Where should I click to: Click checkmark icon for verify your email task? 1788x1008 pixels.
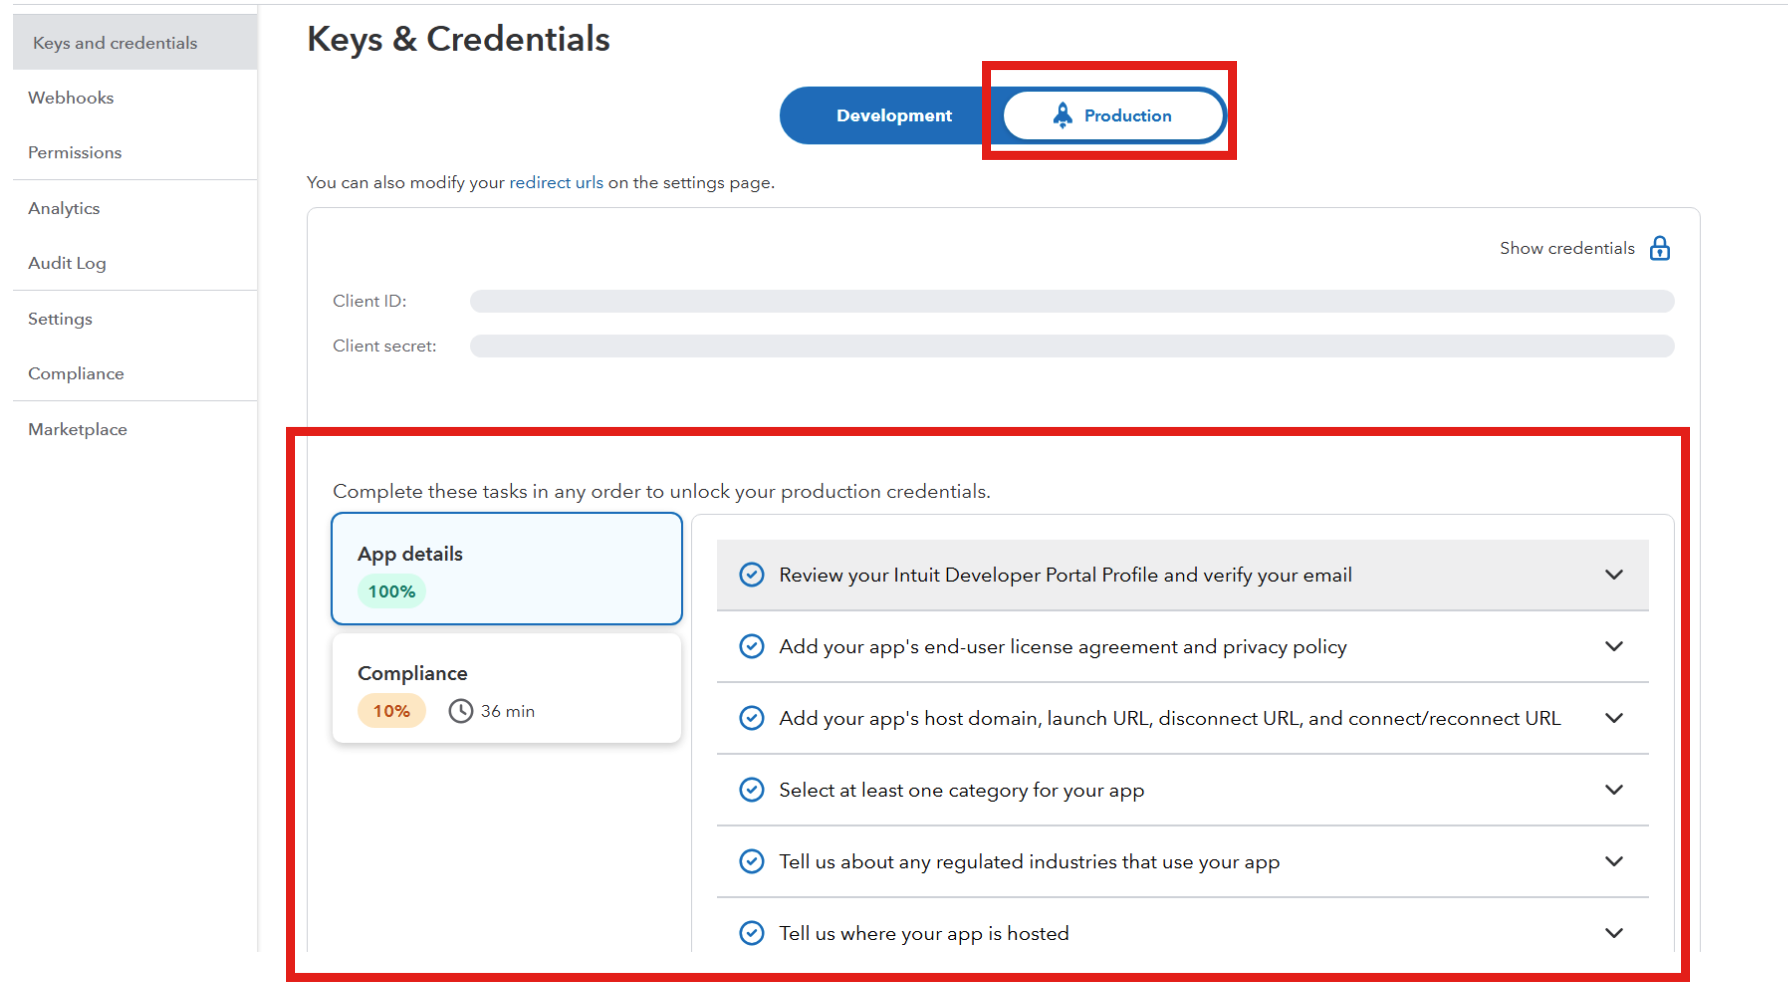point(752,575)
